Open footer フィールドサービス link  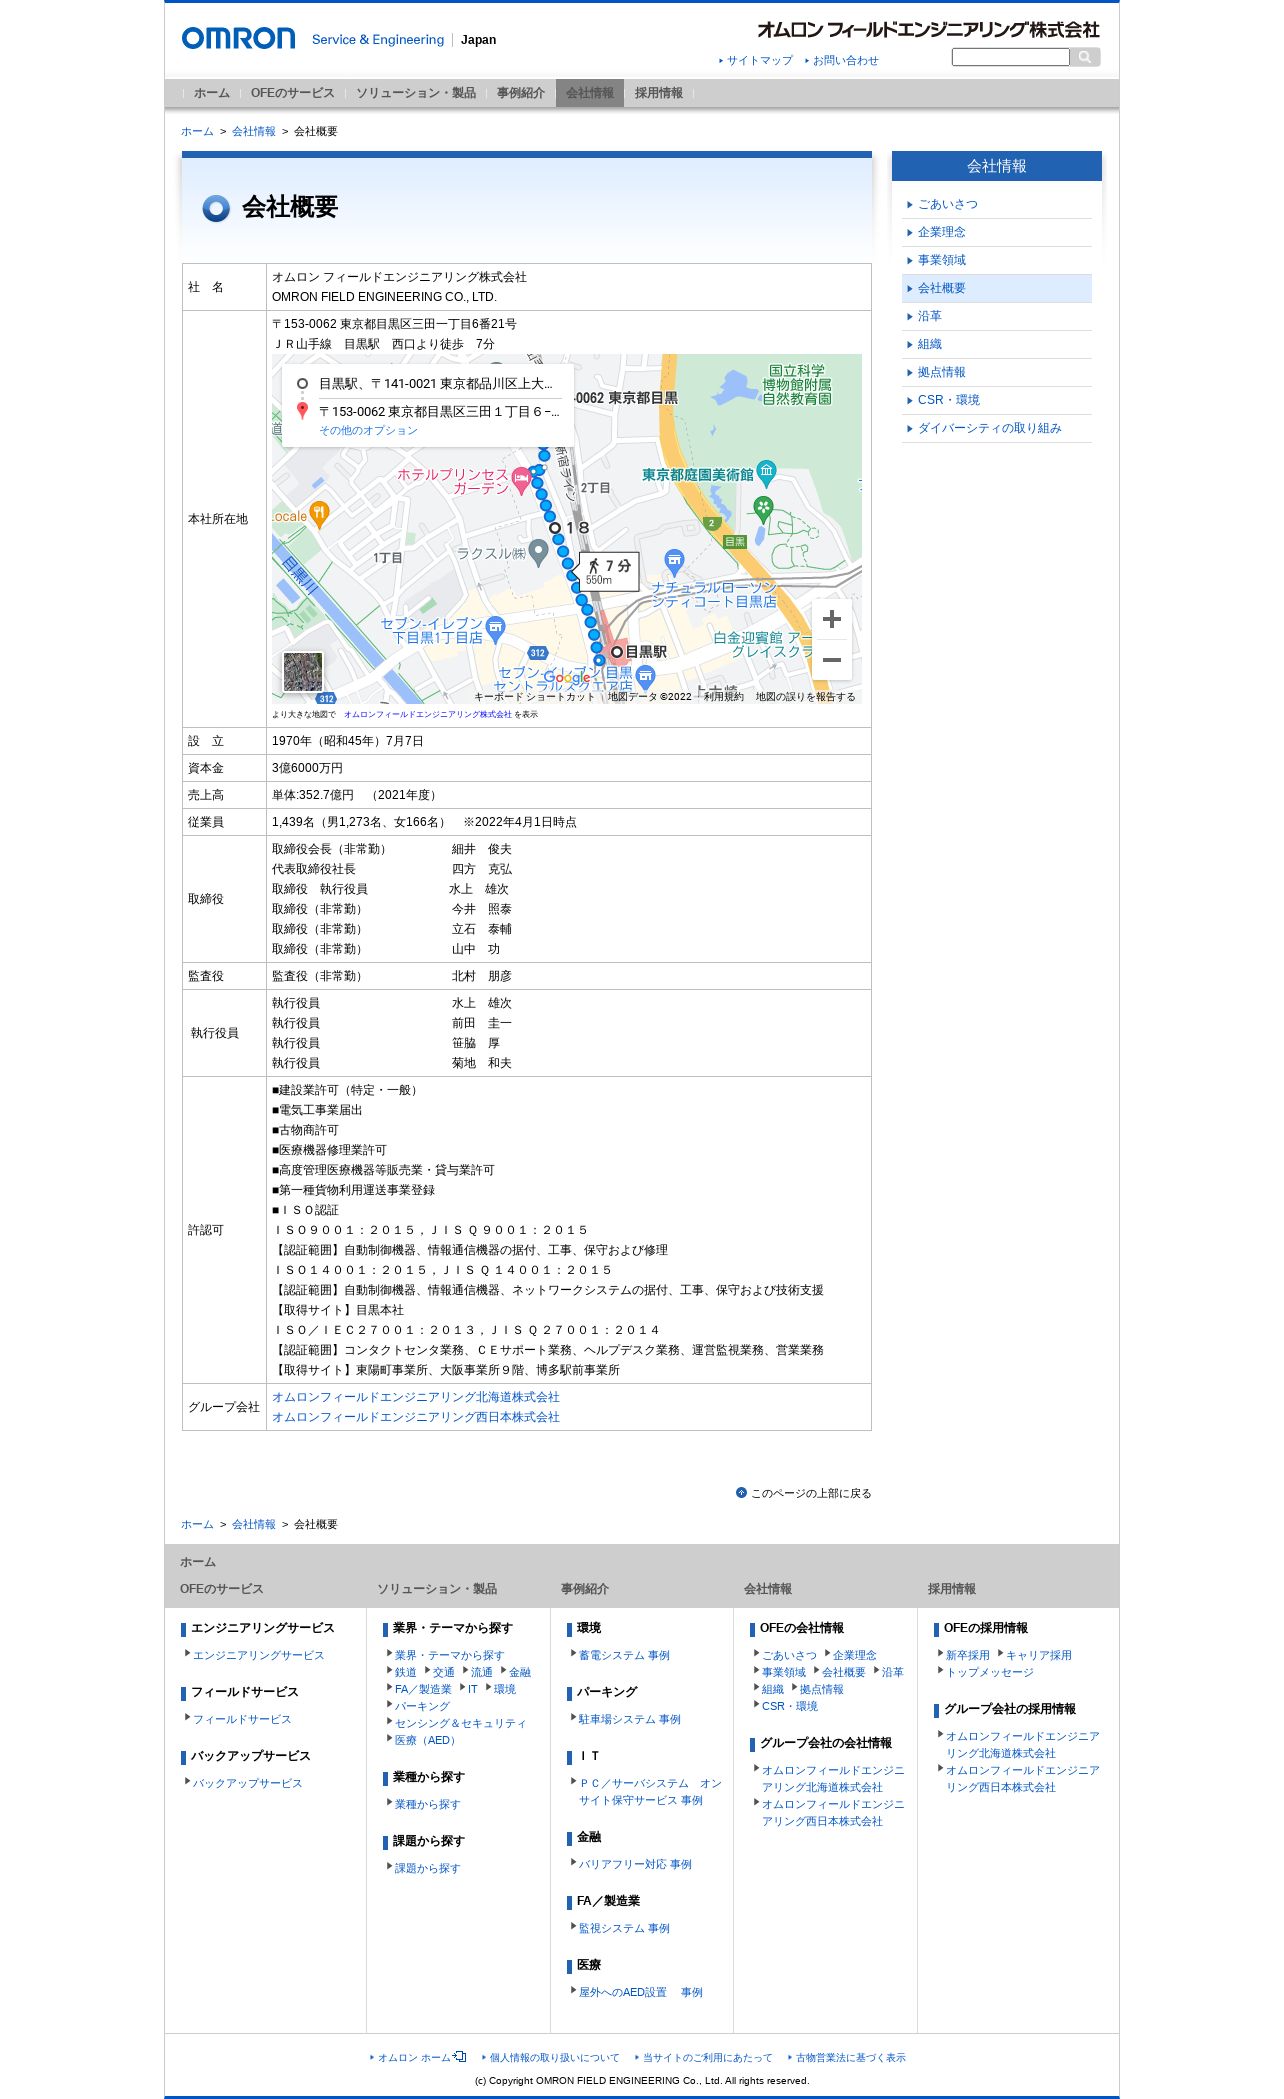point(242,1719)
